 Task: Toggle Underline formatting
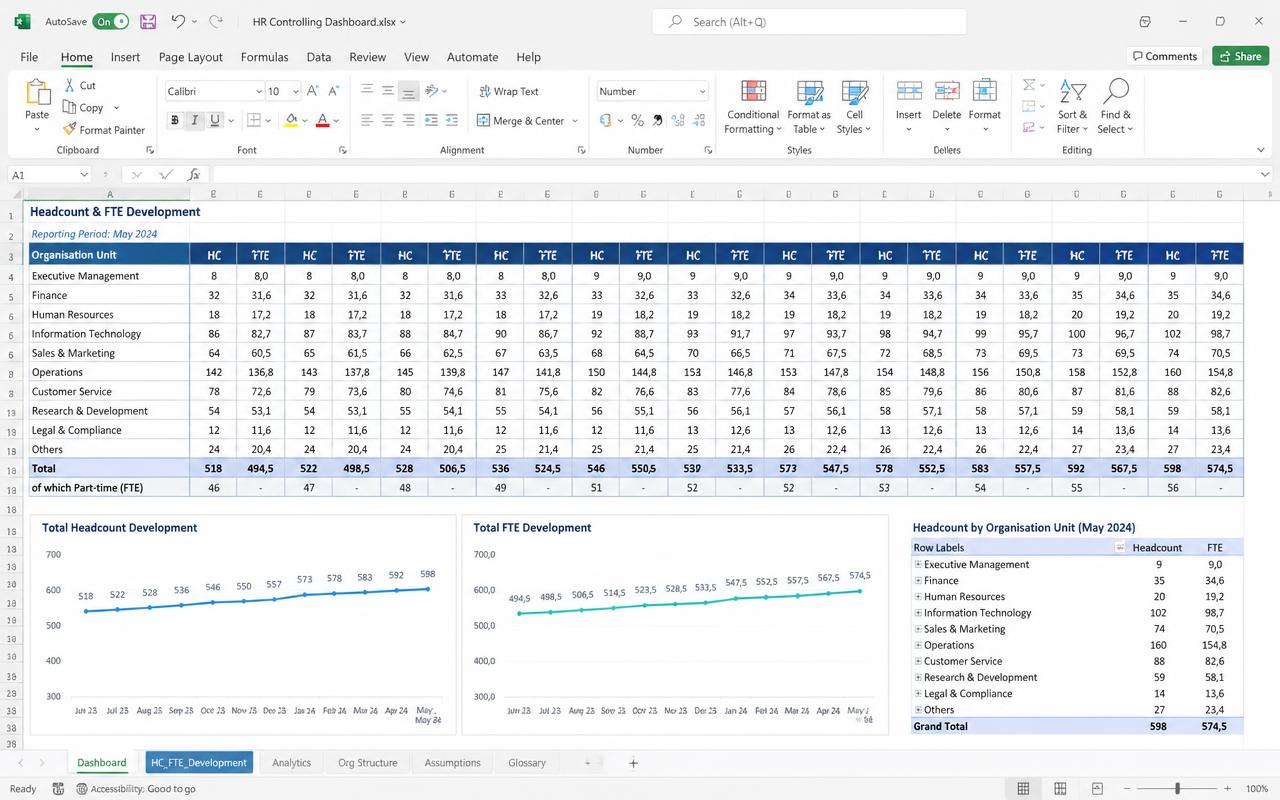[x=215, y=120]
